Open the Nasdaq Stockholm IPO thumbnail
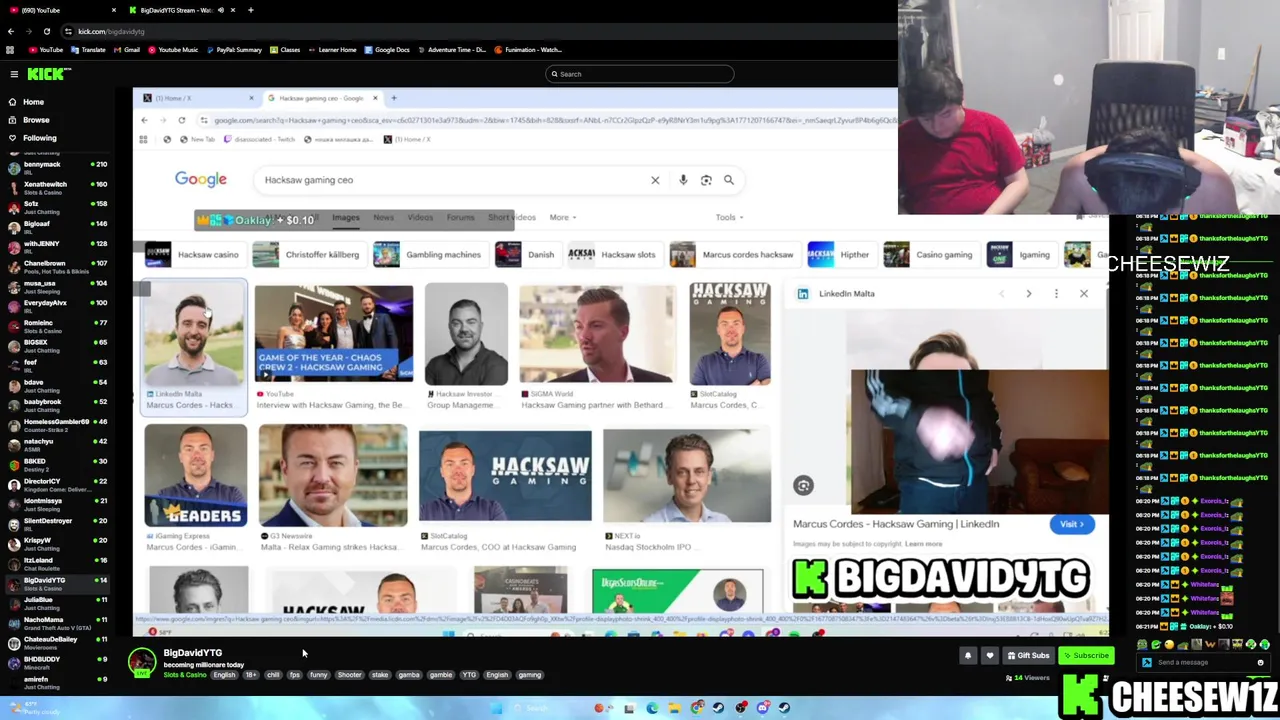 pyautogui.click(x=687, y=476)
